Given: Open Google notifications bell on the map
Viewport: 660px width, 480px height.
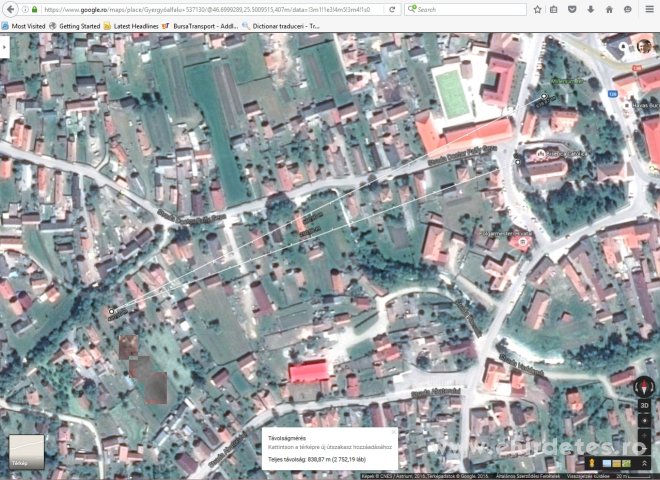Looking at the screenshot, I should pyautogui.click(x=623, y=46).
